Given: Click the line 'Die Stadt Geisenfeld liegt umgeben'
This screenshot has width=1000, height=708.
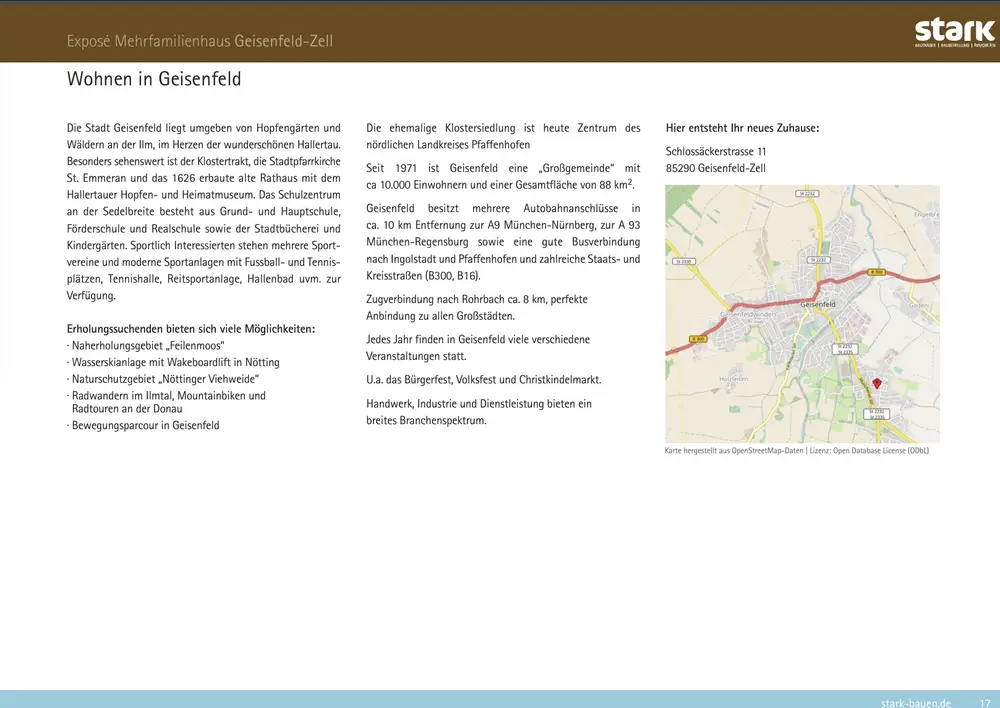Looking at the screenshot, I should coord(203,128).
